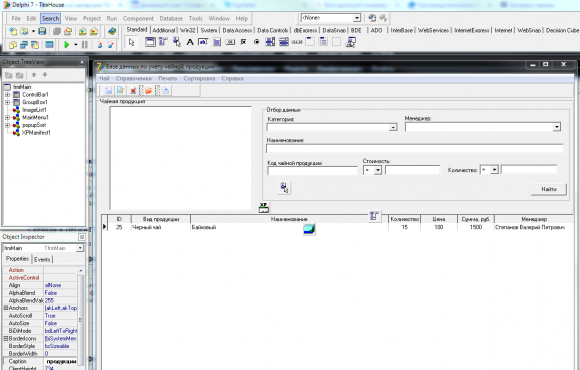The width and height of the screenshot is (580, 370).
Task: Select the arrow cursor tool in palette
Action: tap(132, 42)
